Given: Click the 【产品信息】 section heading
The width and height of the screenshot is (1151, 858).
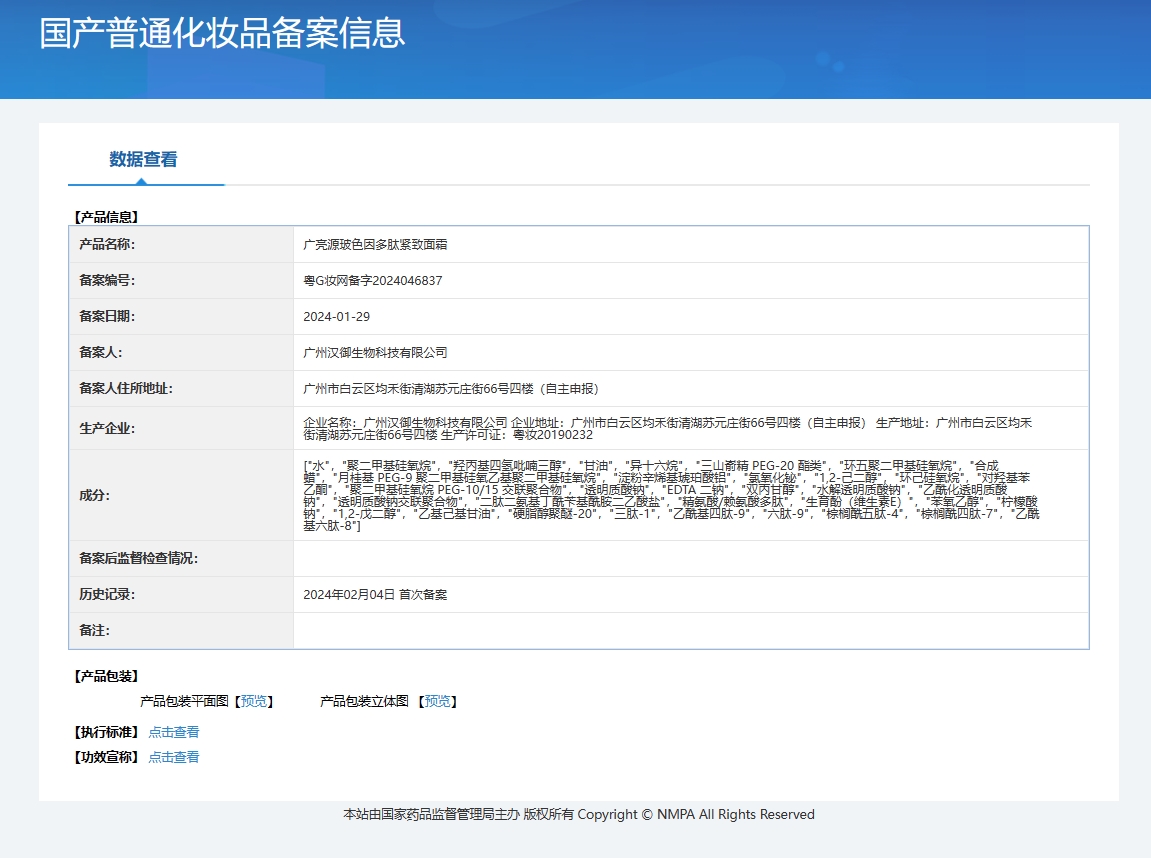Looking at the screenshot, I should tap(106, 217).
